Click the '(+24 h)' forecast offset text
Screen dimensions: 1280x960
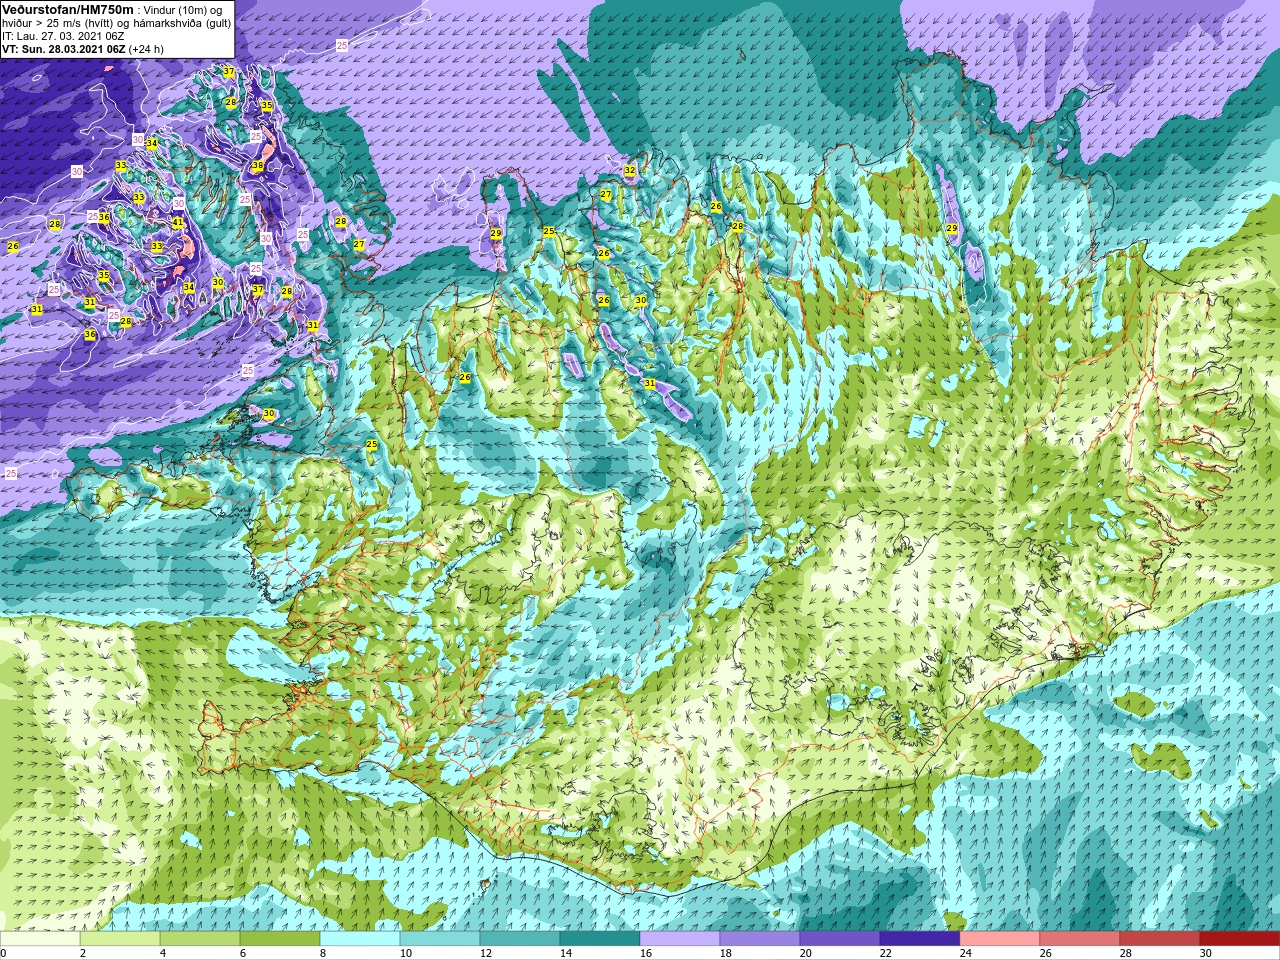point(146,49)
